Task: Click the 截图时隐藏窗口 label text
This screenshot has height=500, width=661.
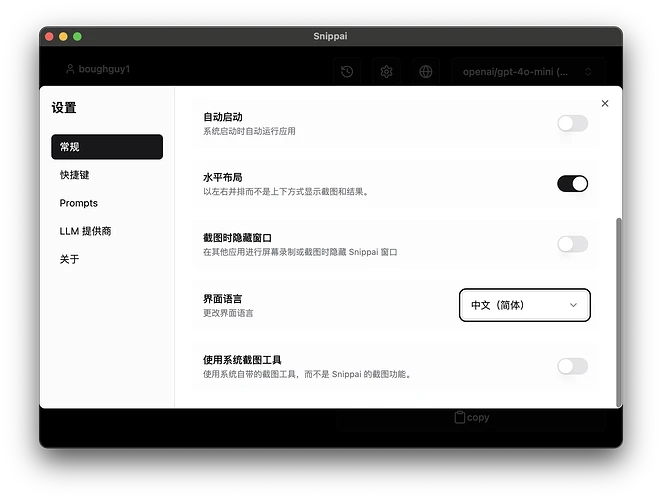Action: pyautogui.click(x=237, y=238)
